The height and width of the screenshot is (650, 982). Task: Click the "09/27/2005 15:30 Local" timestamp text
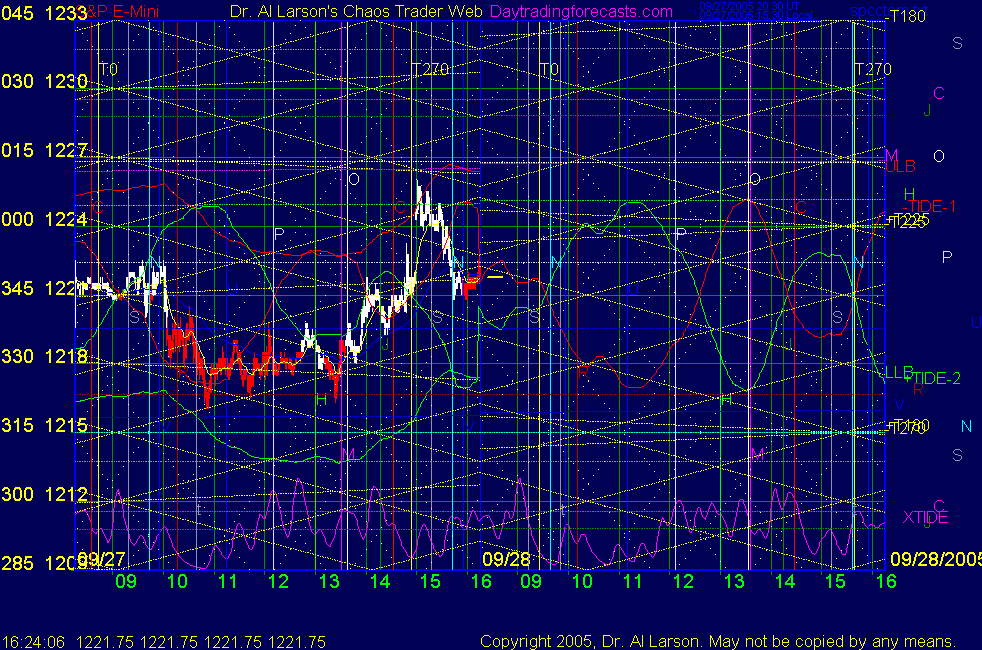[756, 15]
